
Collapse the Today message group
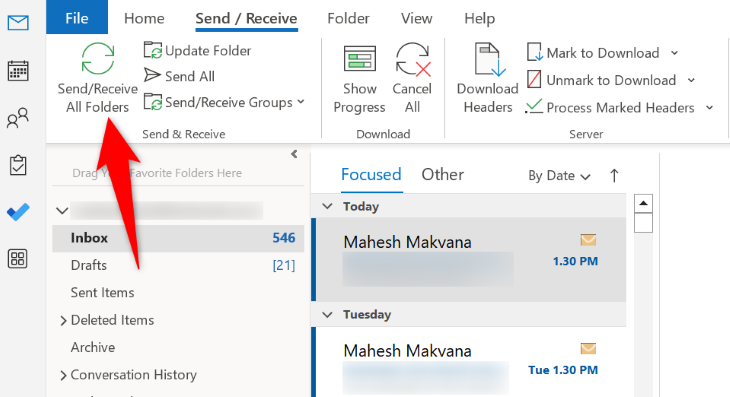click(x=328, y=206)
